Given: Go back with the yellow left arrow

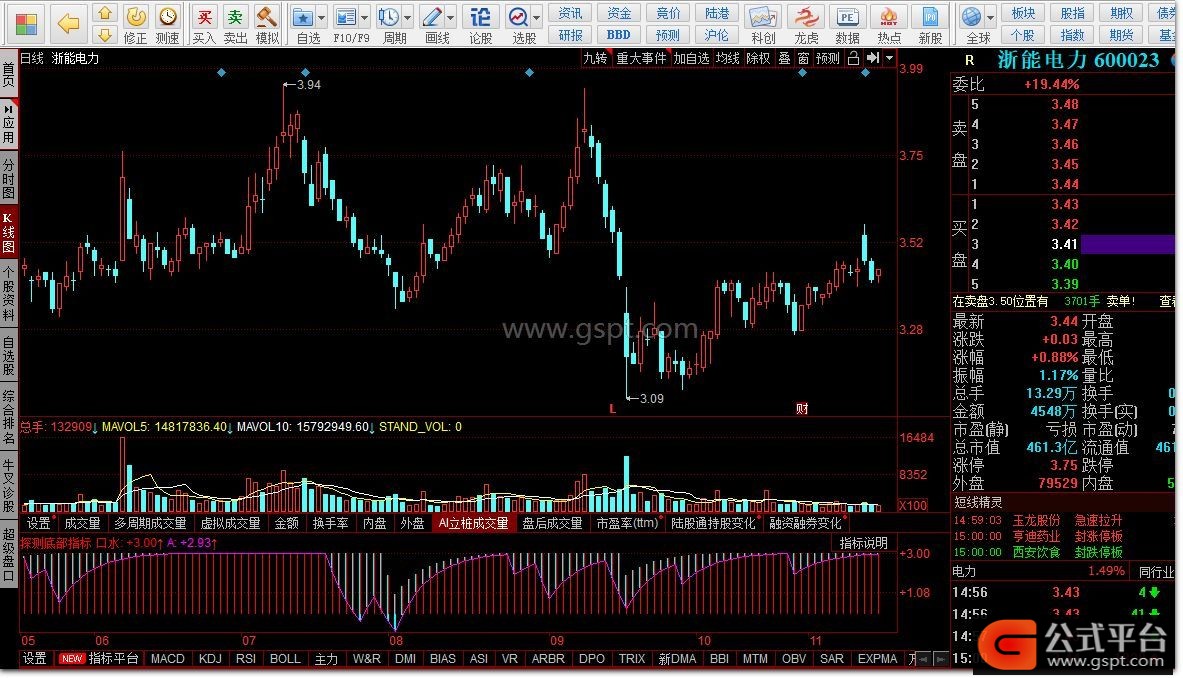Looking at the screenshot, I should pos(69,23).
